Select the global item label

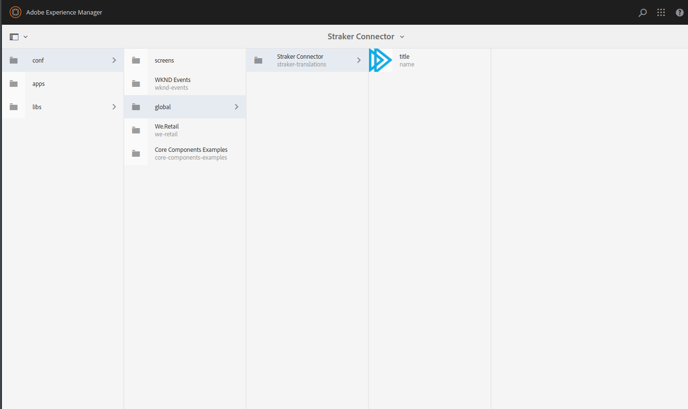click(x=163, y=107)
